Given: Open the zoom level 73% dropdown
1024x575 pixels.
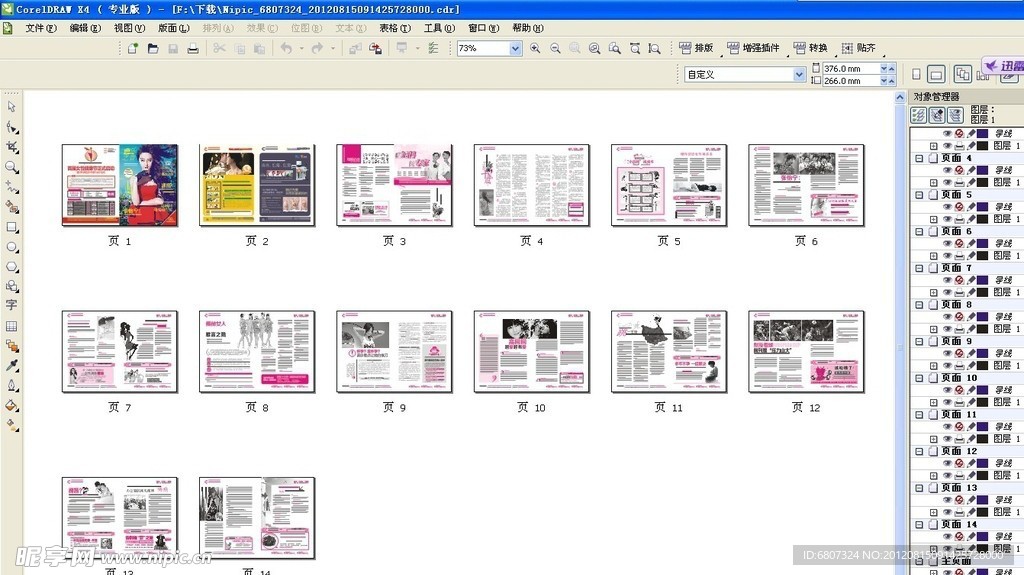Looking at the screenshot, I should (516, 48).
